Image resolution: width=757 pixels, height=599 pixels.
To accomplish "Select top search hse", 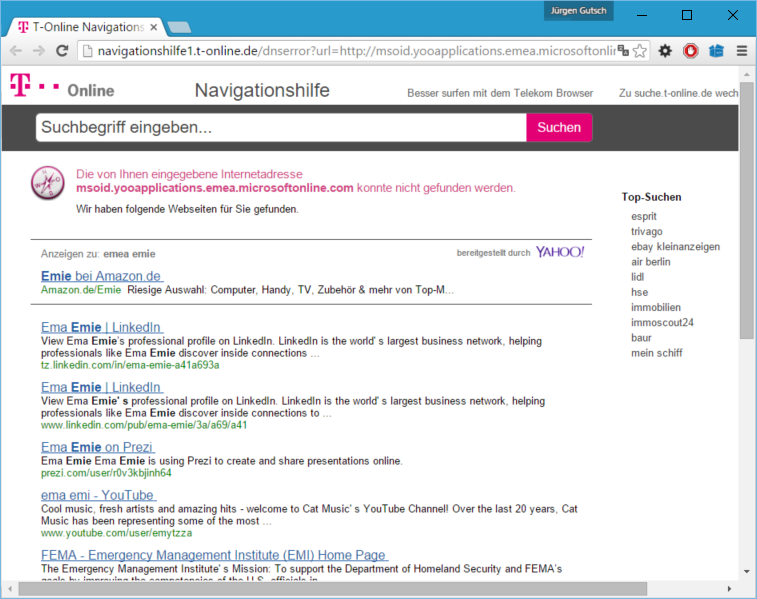I will 639,293.
